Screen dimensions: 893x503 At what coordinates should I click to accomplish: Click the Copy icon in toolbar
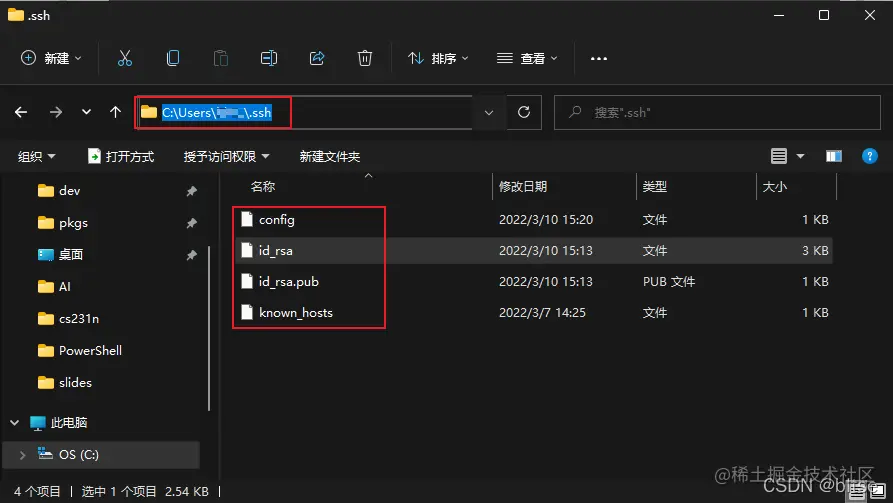tap(173, 58)
